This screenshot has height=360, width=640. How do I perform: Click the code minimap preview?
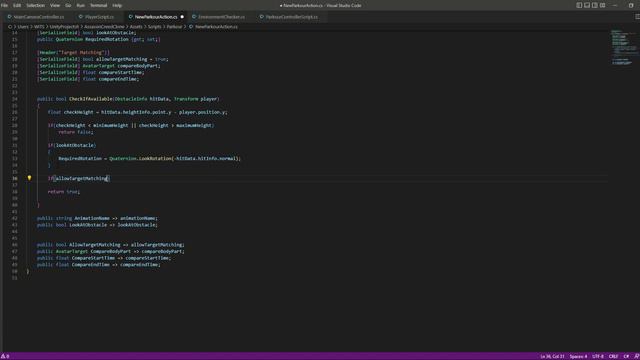coord(623,47)
